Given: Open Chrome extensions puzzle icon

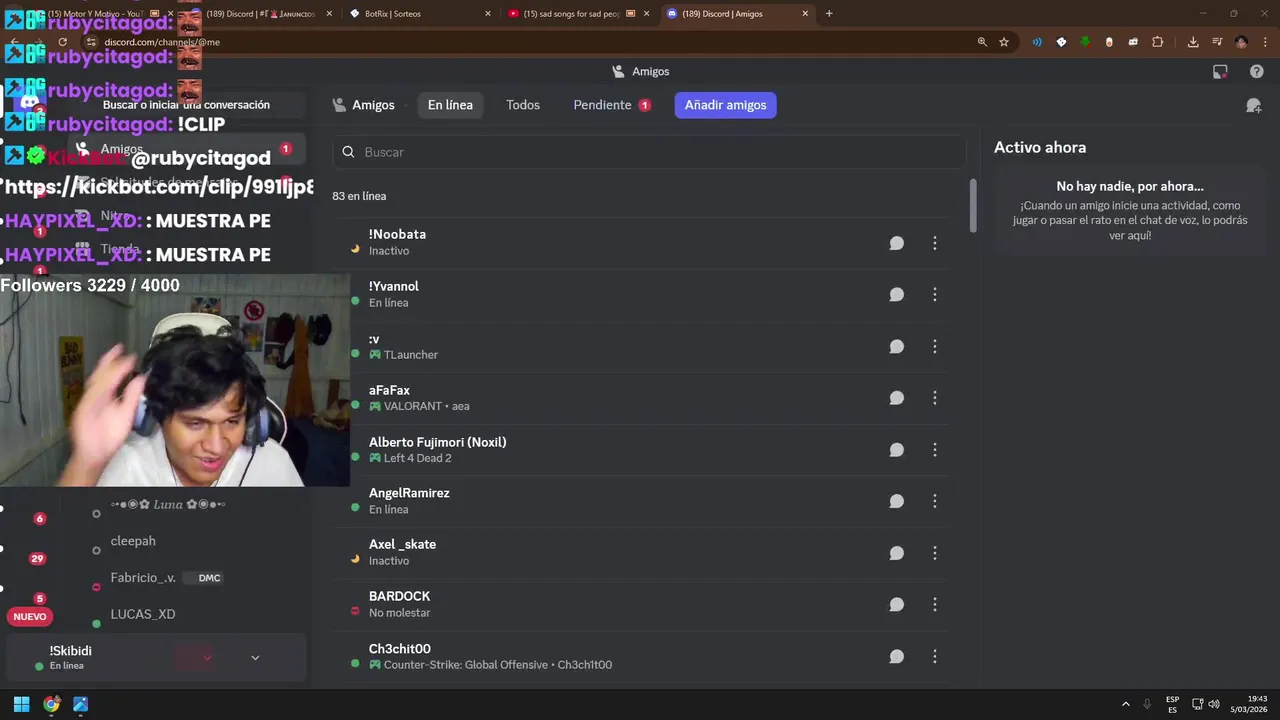Looking at the screenshot, I should pos(1158,42).
